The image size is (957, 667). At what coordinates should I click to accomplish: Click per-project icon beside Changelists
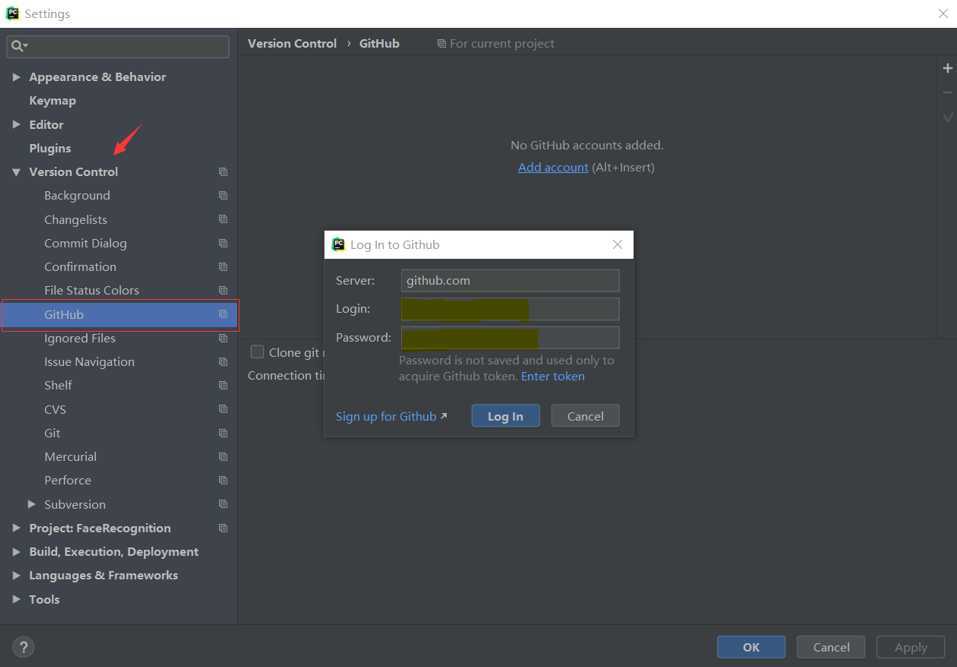pos(223,219)
